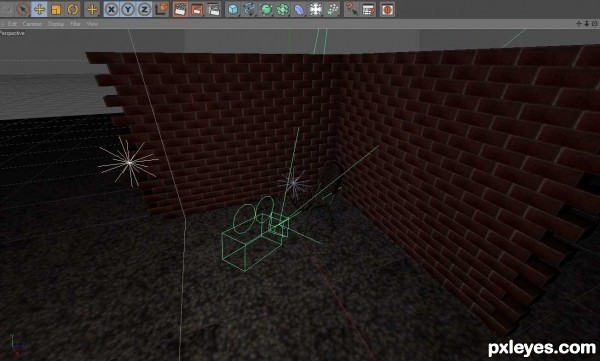Toggle the Z axis lock
This screenshot has height=361, width=600.
point(144,9)
